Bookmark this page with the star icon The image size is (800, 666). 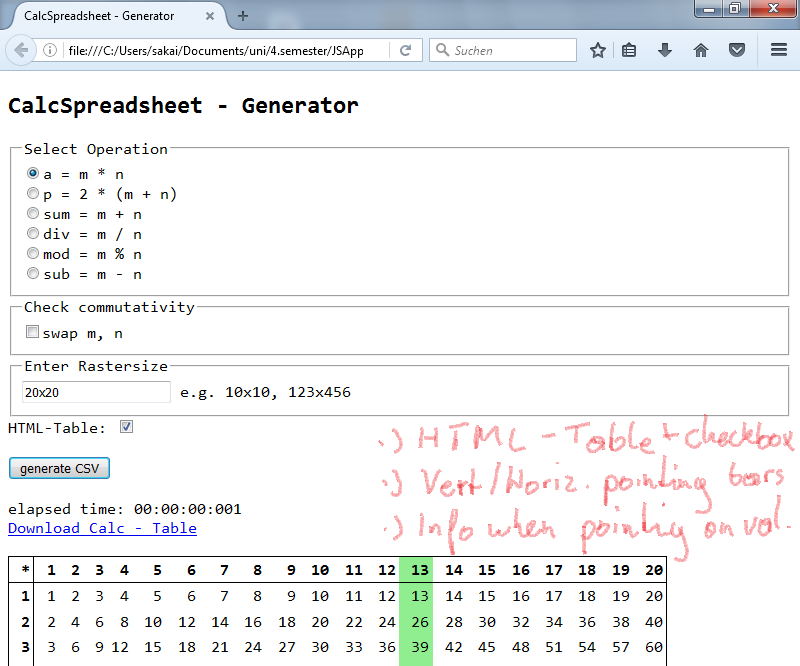tap(597, 49)
